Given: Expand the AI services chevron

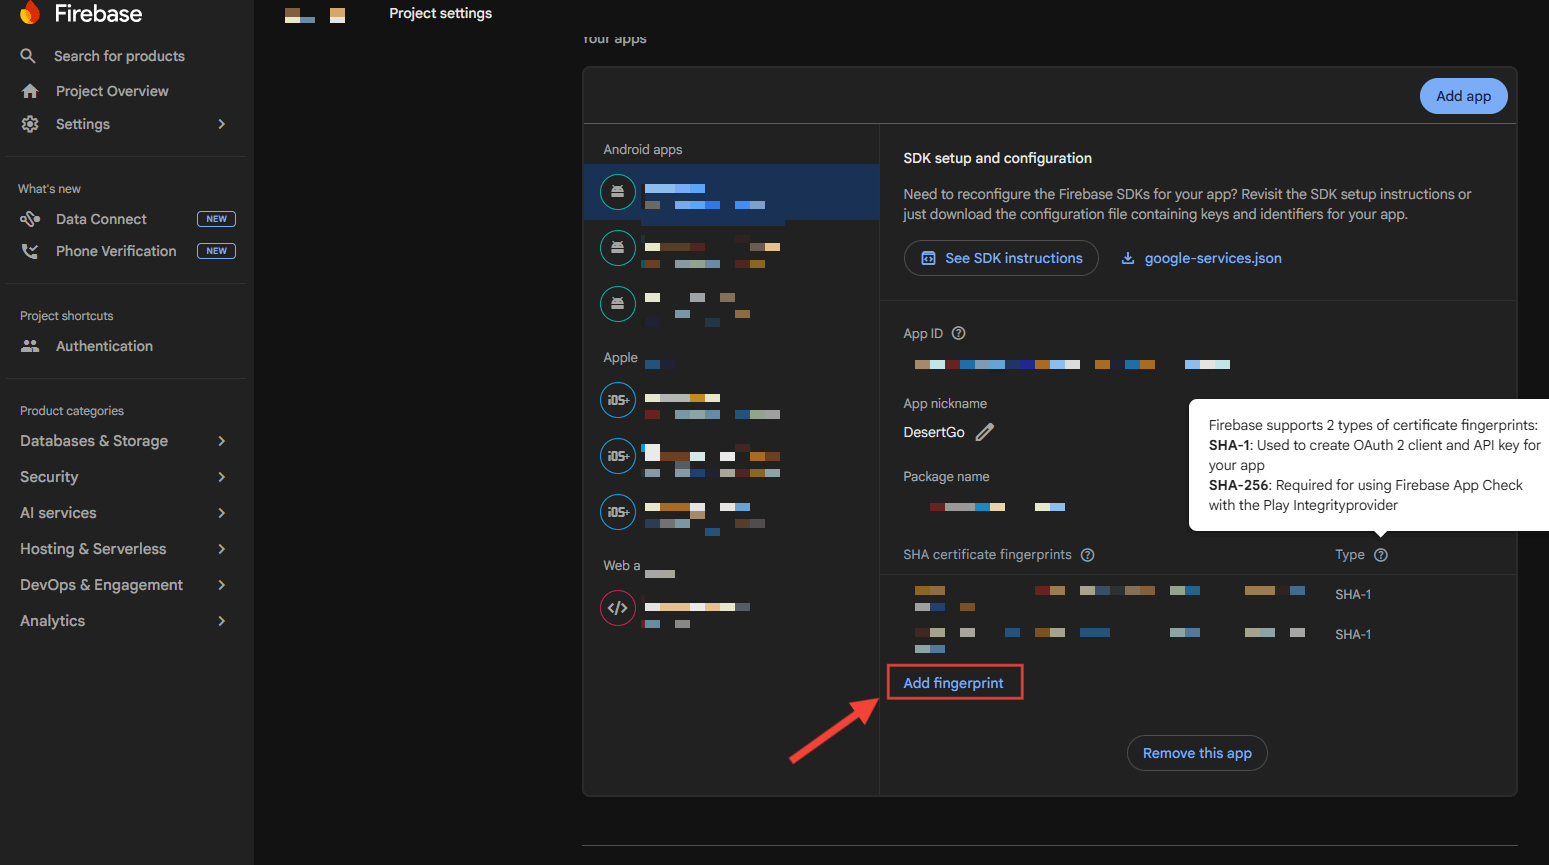Looking at the screenshot, I should coord(222,513).
